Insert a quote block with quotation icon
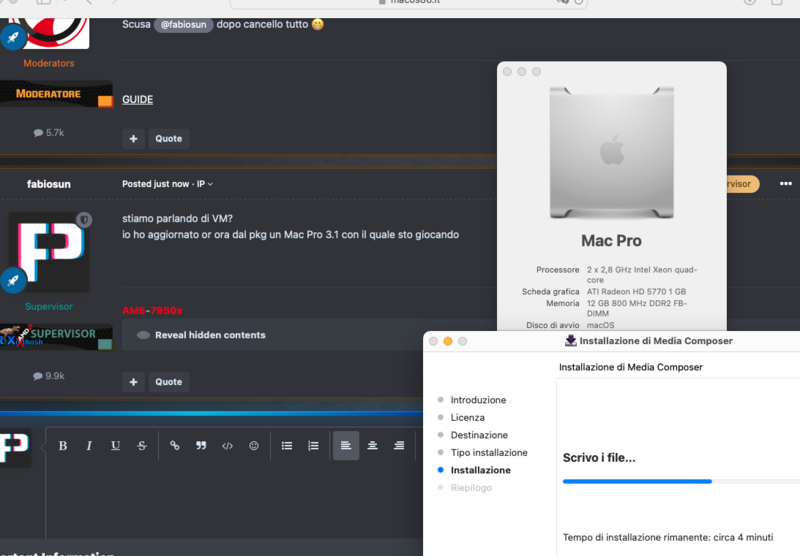Image resolution: width=800 pixels, height=556 pixels. point(201,446)
